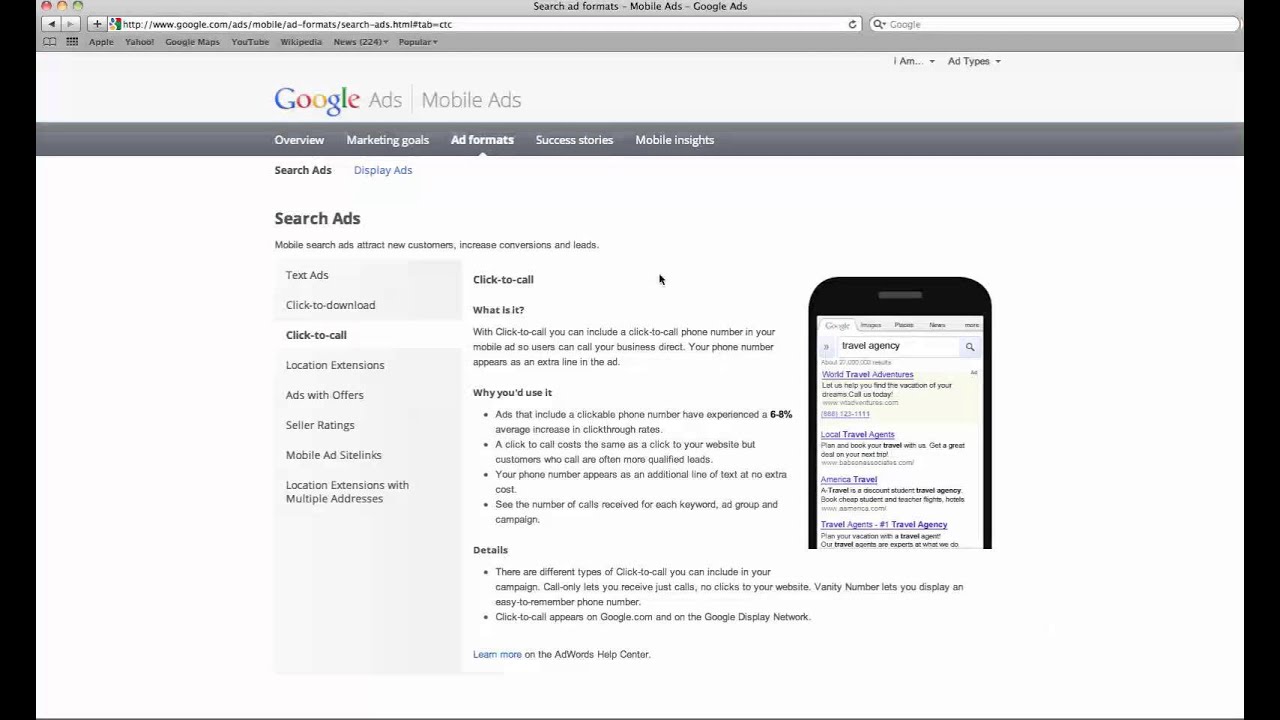Click Travel Agents - #1 Travel Agency result
This screenshot has width=1280, height=720.
884,524
